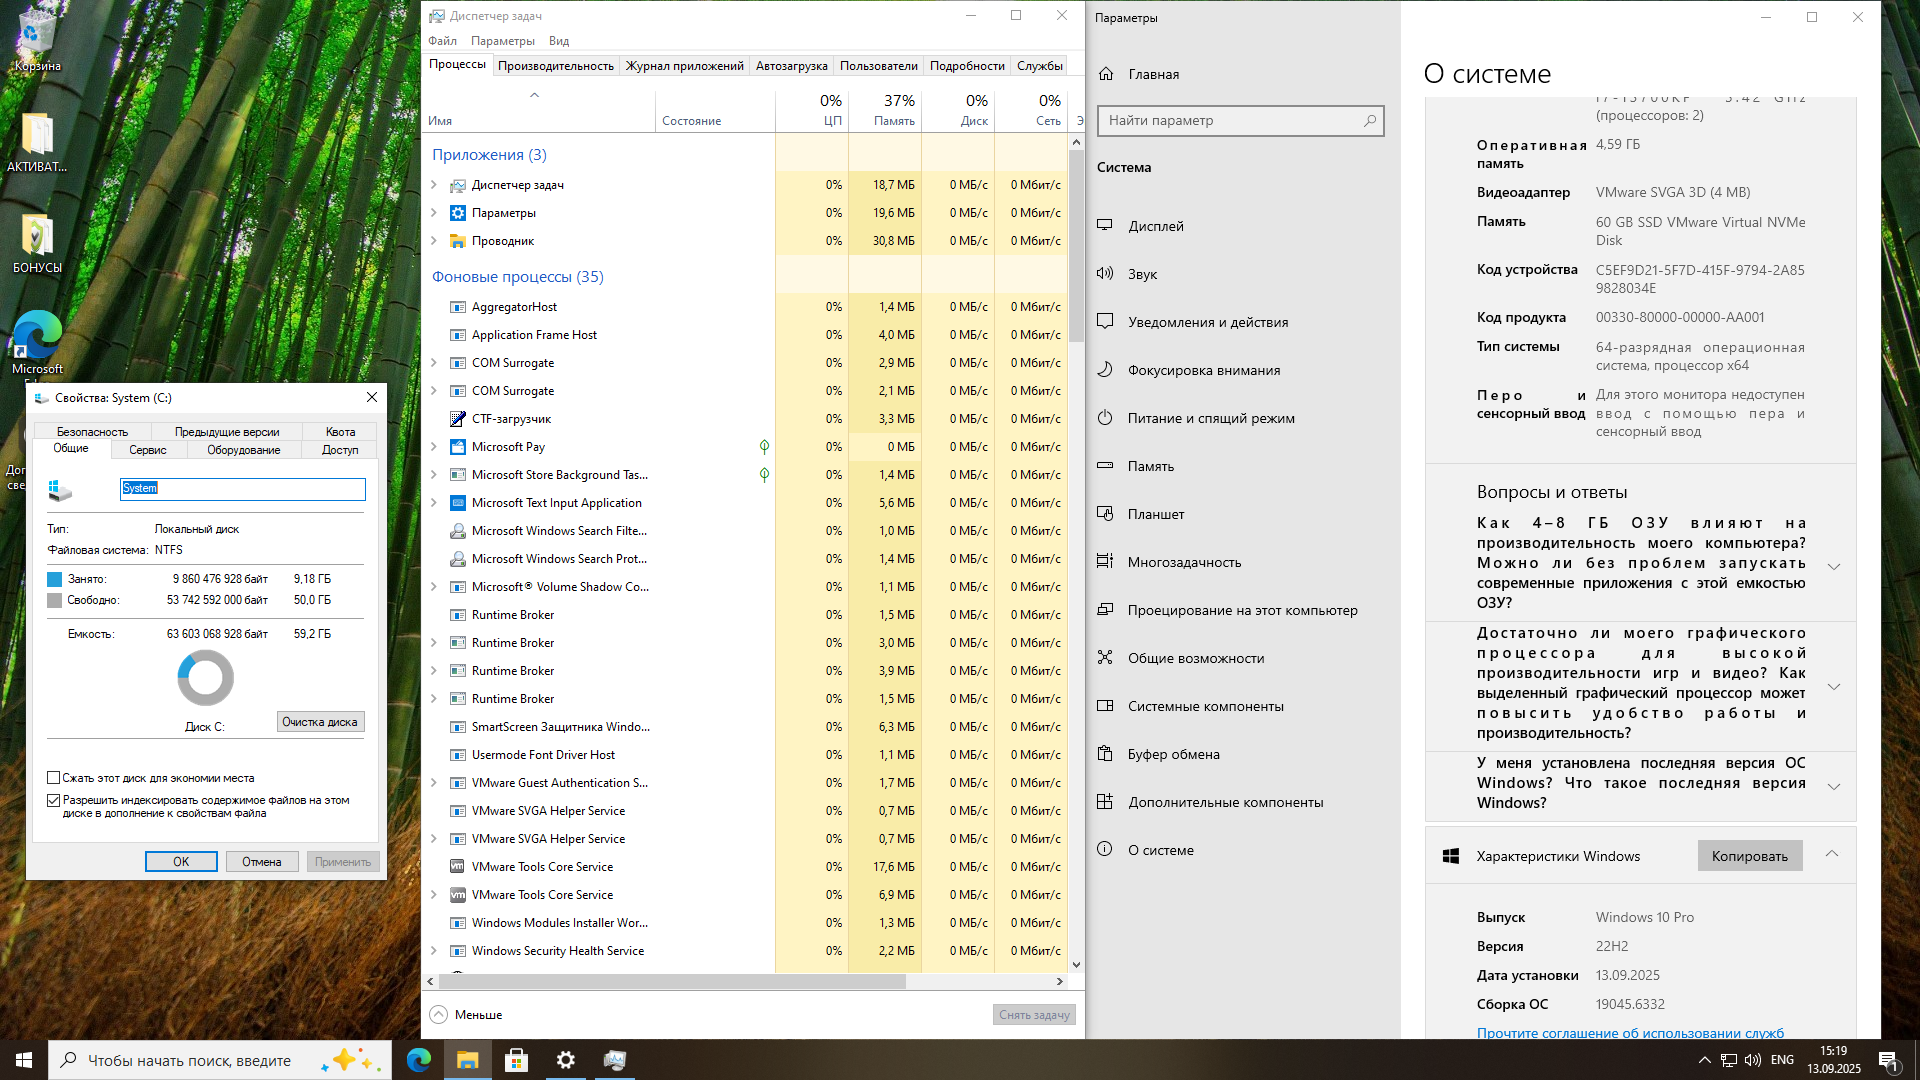Viewport: 1920px width, 1080px height.
Task: Open Power and sleep icon
Action: (x=1105, y=417)
